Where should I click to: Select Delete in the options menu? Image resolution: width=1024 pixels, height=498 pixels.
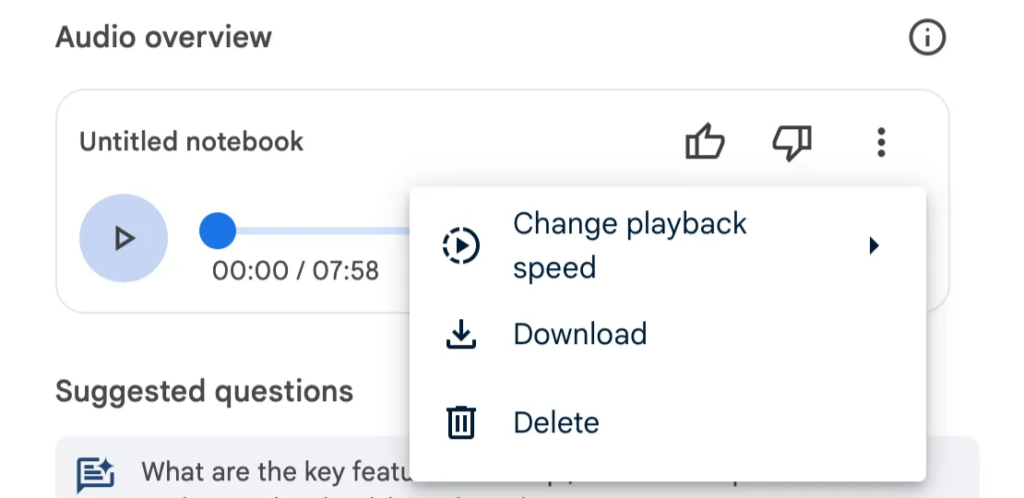pos(556,423)
